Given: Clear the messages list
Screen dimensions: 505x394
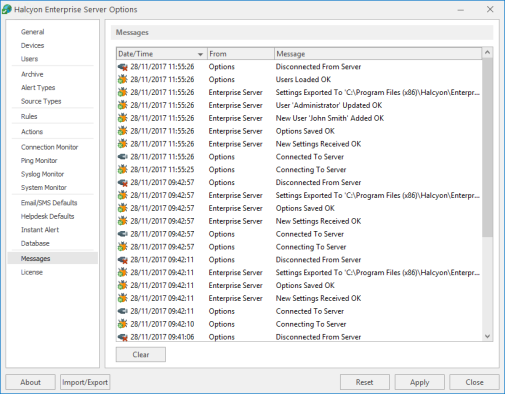Looking at the screenshot, I should 141,355.
